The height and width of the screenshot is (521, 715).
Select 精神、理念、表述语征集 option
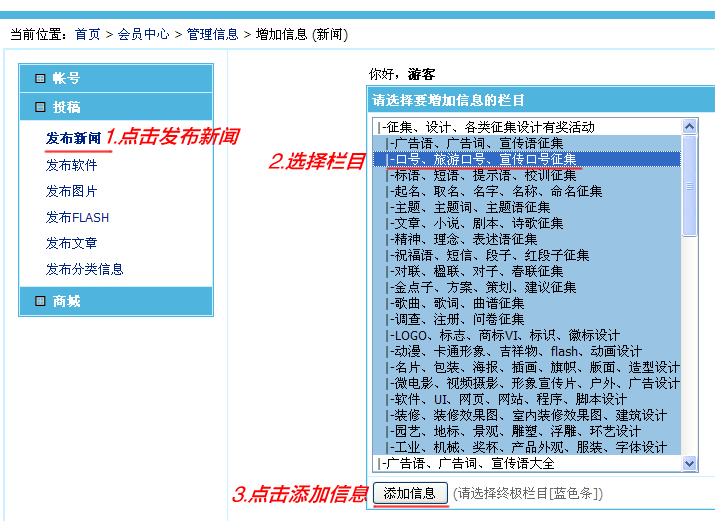coord(527,239)
